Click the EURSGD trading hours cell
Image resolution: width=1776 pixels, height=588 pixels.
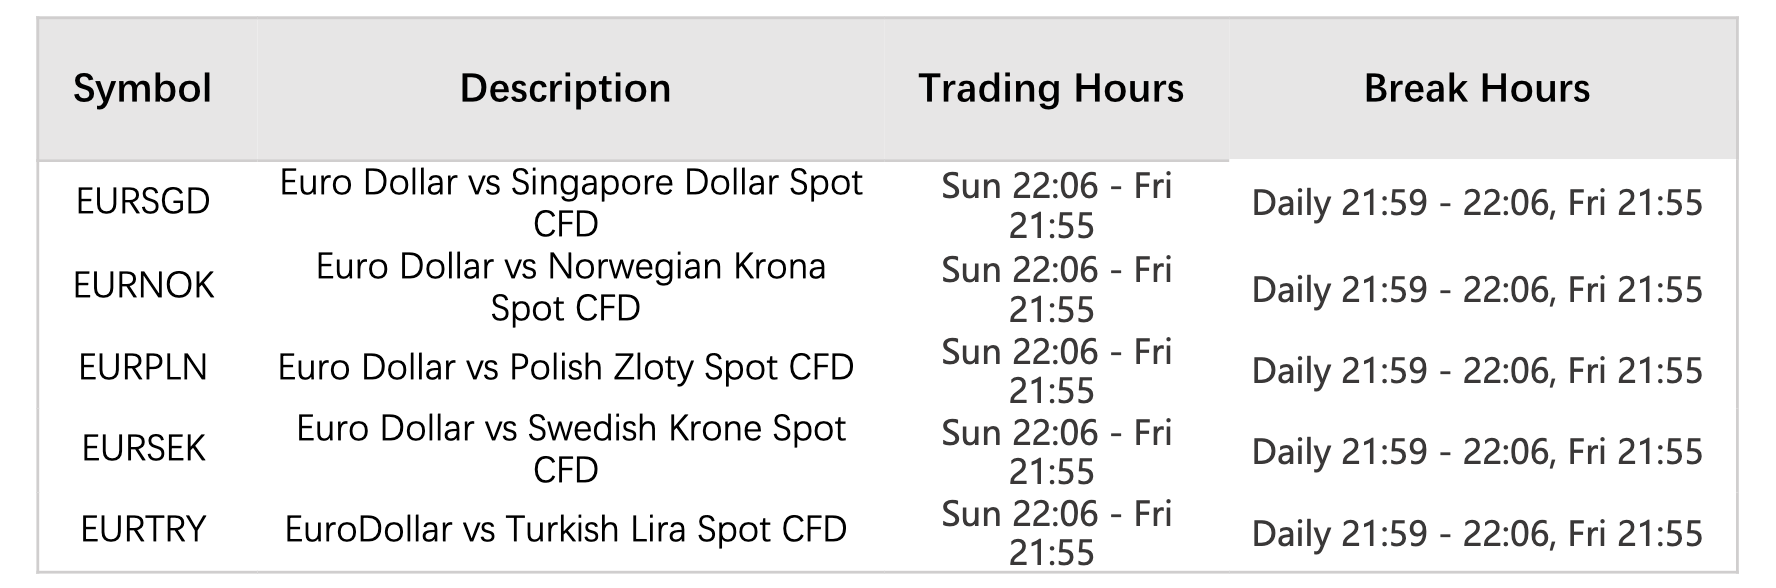point(1055,205)
